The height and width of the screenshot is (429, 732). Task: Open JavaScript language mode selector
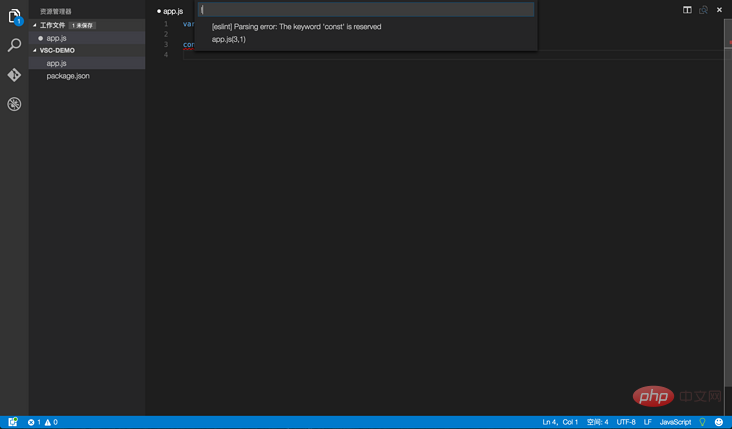[x=675, y=422]
